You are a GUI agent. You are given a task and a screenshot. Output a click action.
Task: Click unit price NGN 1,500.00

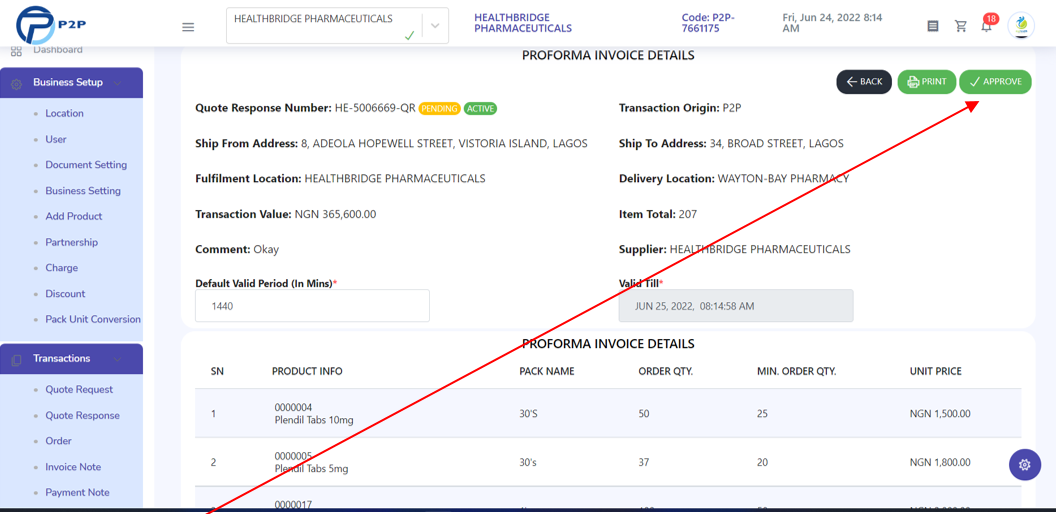click(x=940, y=414)
